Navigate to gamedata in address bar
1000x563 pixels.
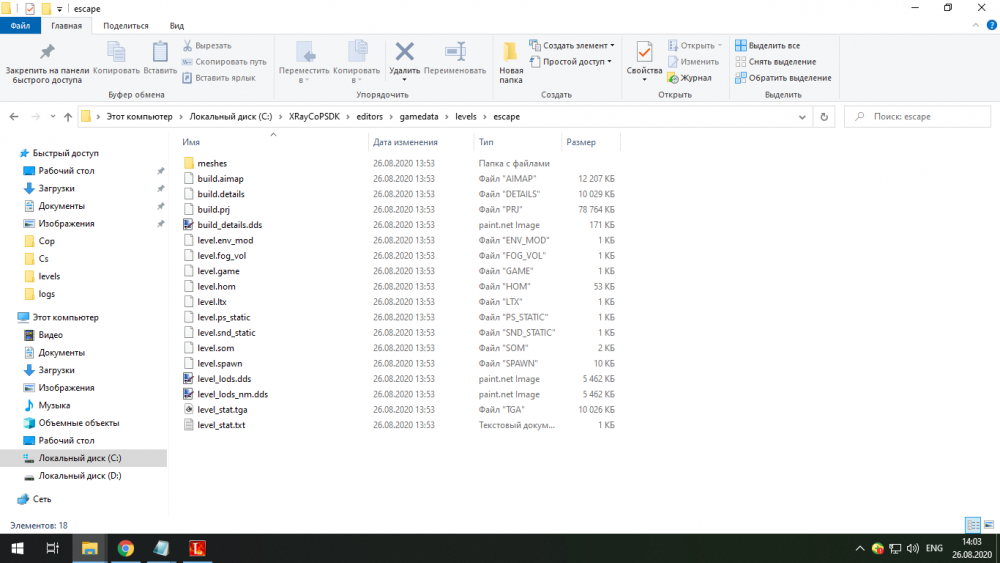(419, 117)
